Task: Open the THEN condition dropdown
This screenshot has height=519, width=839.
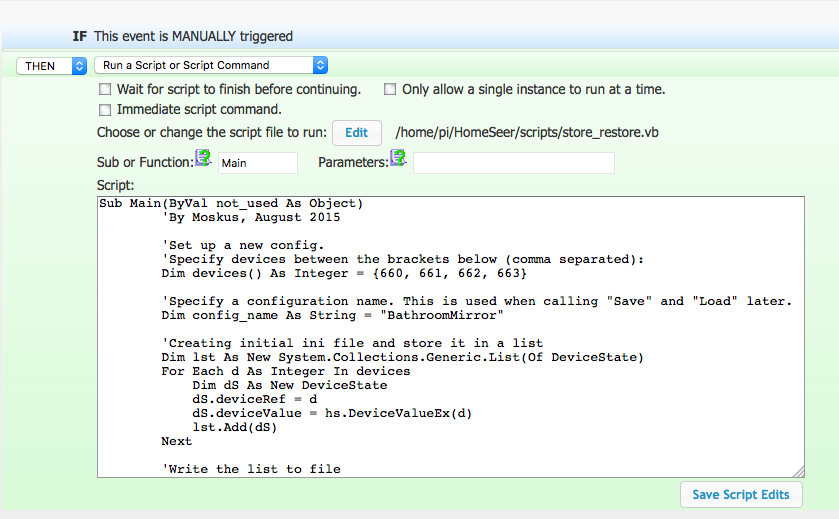Action: tap(51, 66)
